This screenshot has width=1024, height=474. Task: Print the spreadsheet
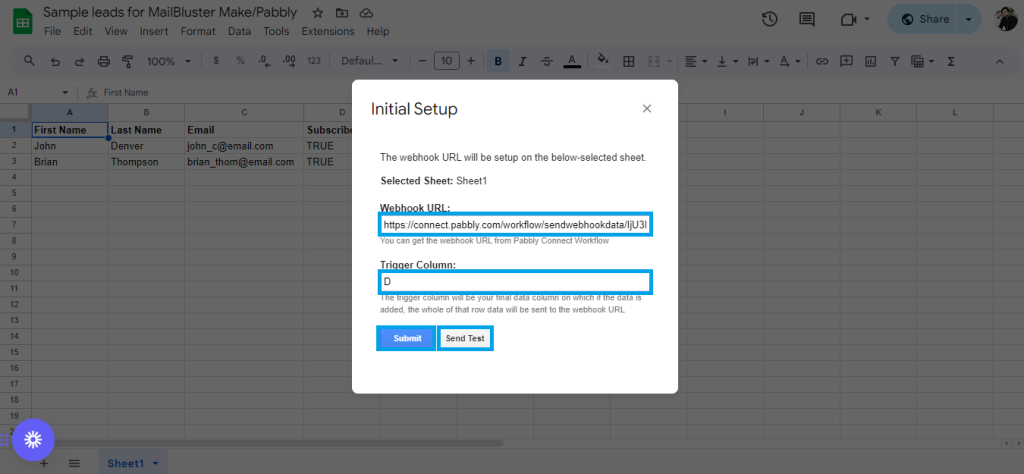[103, 61]
